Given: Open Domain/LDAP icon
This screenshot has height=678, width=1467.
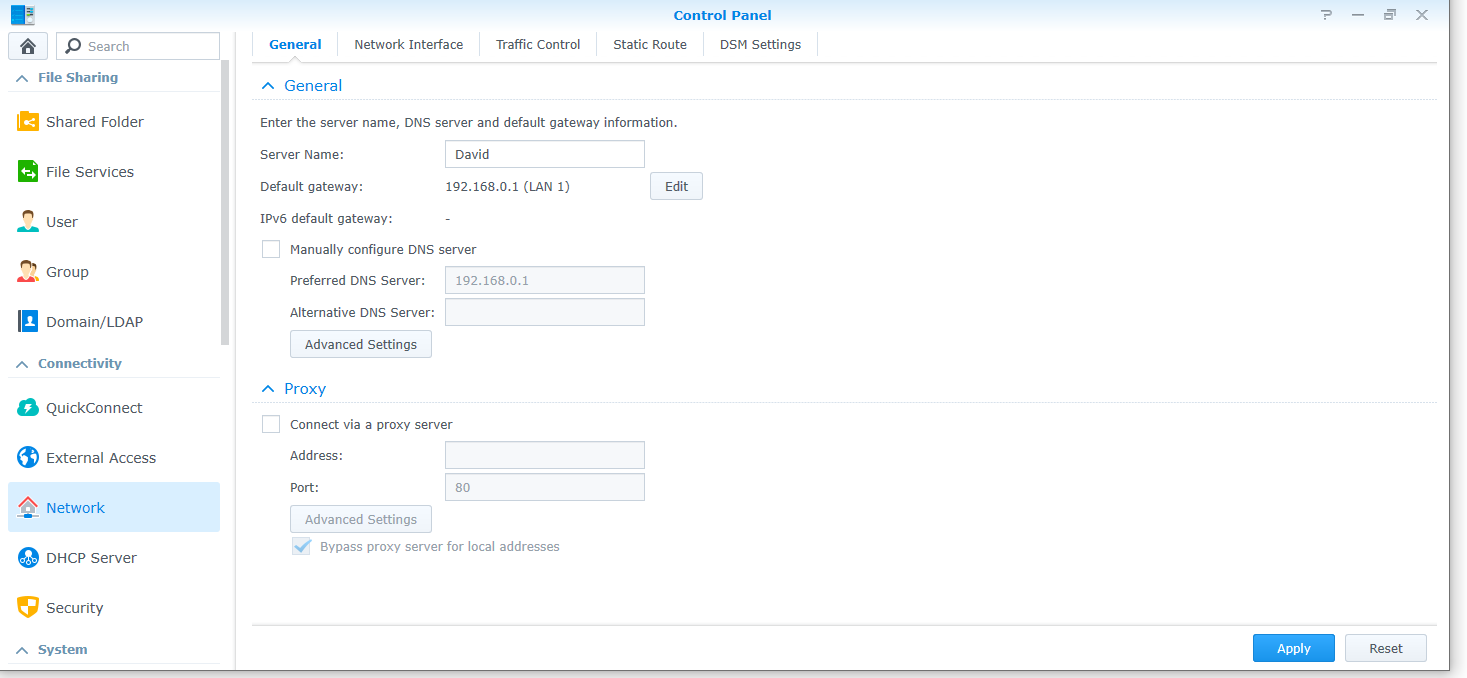Looking at the screenshot, I should tap(28, 322).
